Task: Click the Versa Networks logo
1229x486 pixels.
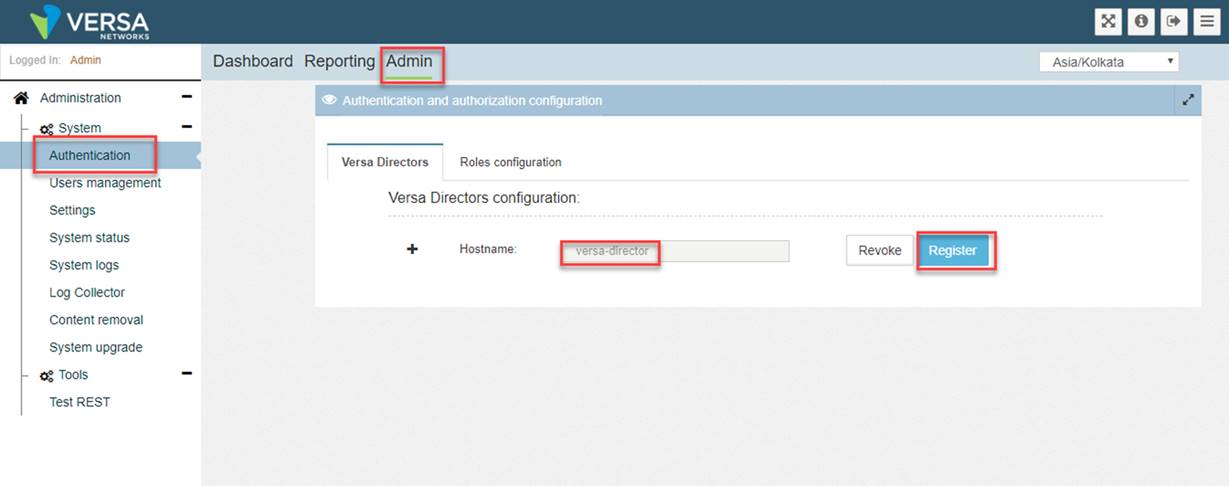Action: click(x=87, y=22)
